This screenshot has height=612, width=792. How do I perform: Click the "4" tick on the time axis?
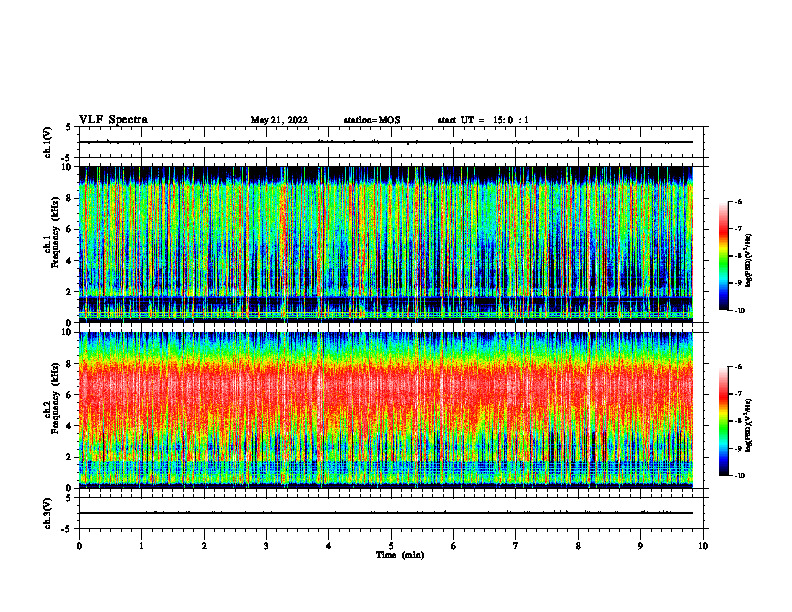point(329,546)
